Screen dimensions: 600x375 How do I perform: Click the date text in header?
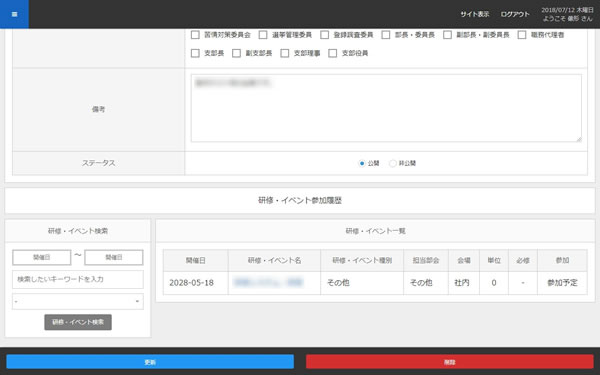click(567, 10)
